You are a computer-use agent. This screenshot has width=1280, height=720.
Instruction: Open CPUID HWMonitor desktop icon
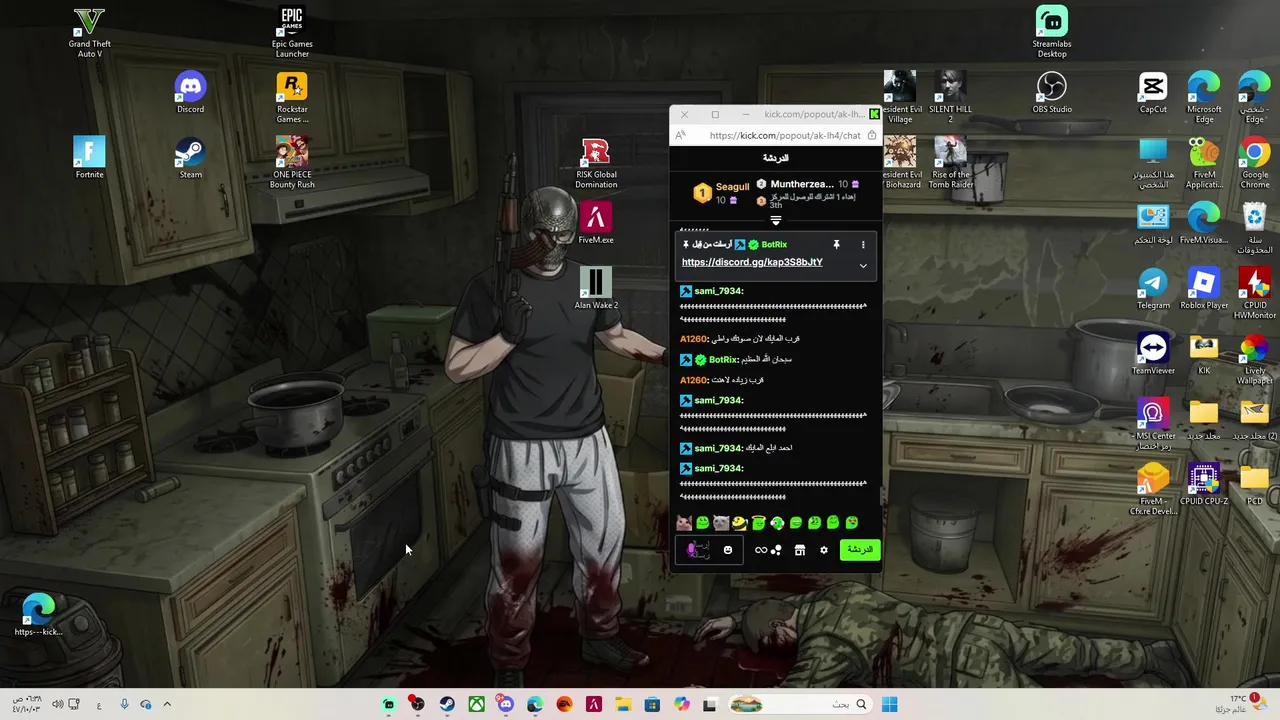click(x=1255, y=293)
